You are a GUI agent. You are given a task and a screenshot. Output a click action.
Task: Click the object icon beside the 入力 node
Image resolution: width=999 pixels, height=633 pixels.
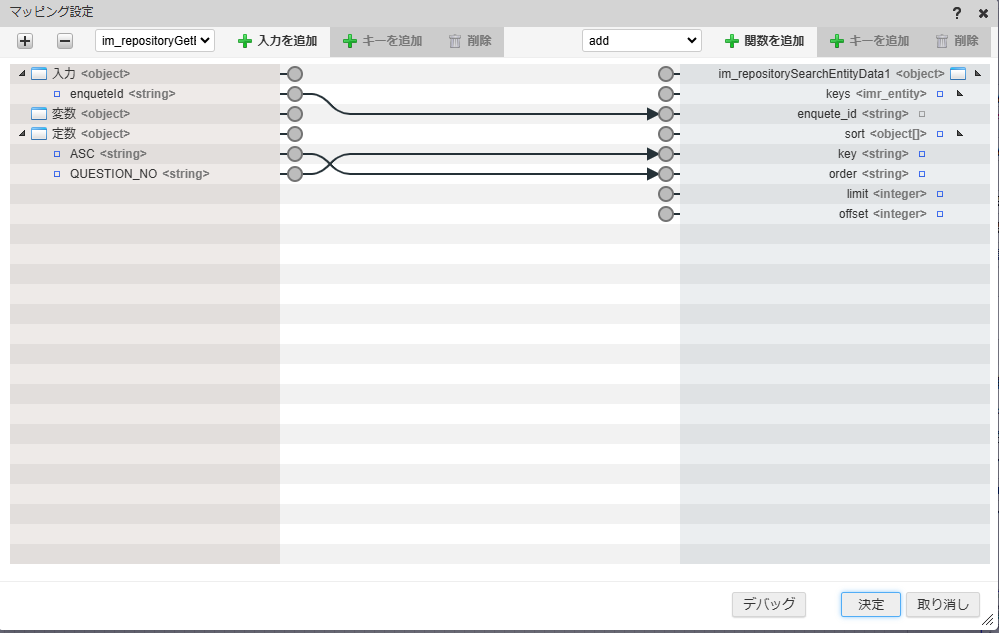37,73
